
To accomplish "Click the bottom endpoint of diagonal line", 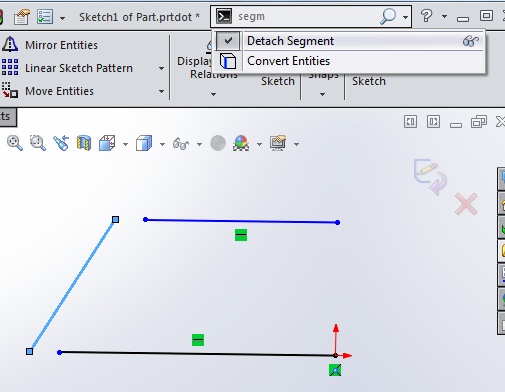I will [x=30, y=351].
